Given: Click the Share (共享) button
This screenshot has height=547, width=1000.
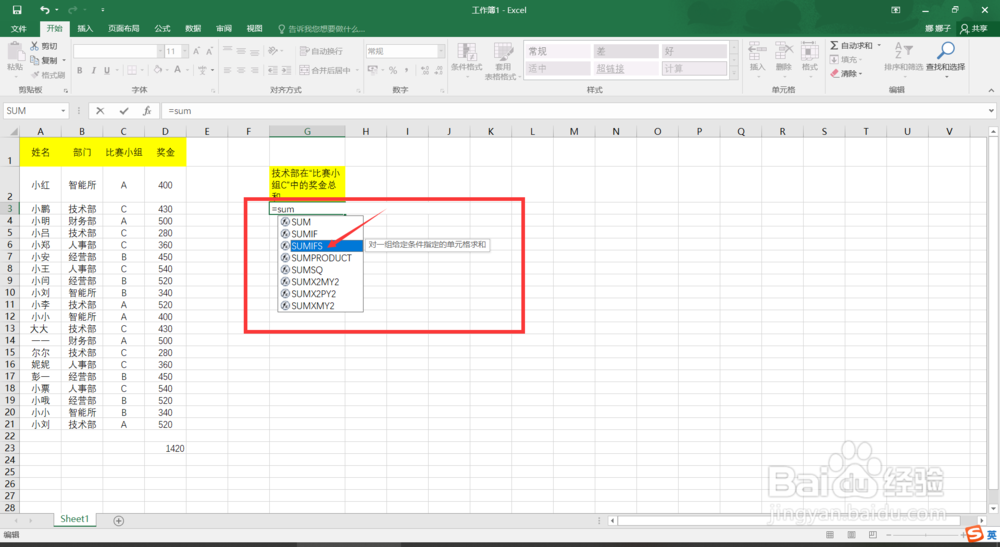Looking at the screenshot, I should click(974, 28).
